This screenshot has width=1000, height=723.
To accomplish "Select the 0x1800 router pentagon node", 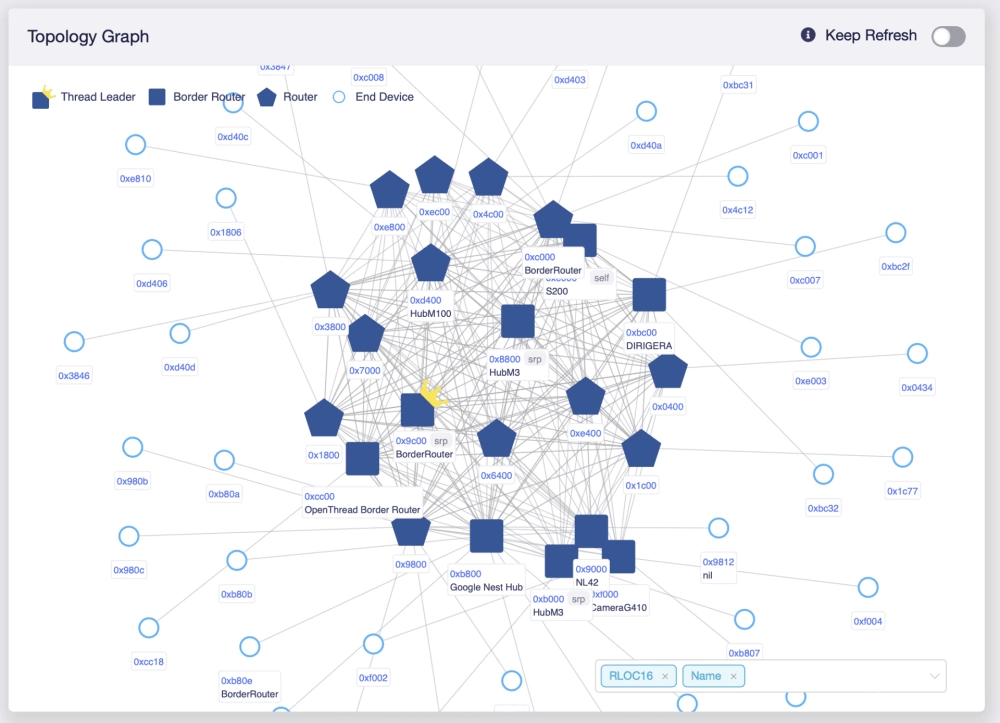I will (x=324, y=418).
